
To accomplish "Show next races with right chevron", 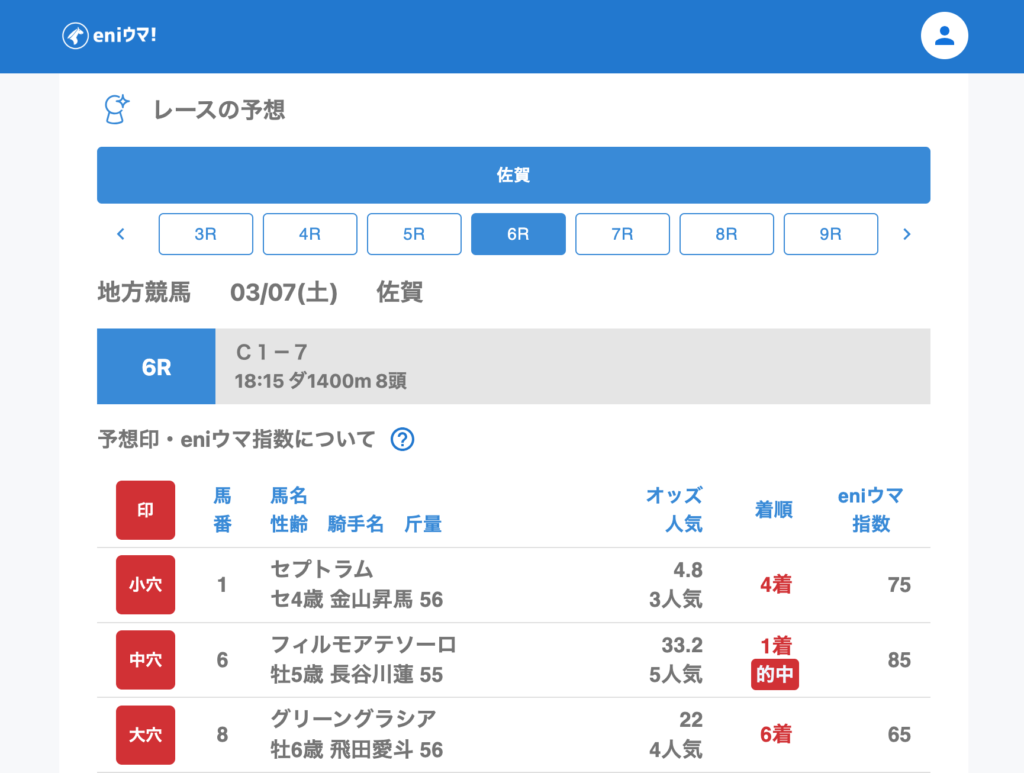I will (x=907, y=234).
